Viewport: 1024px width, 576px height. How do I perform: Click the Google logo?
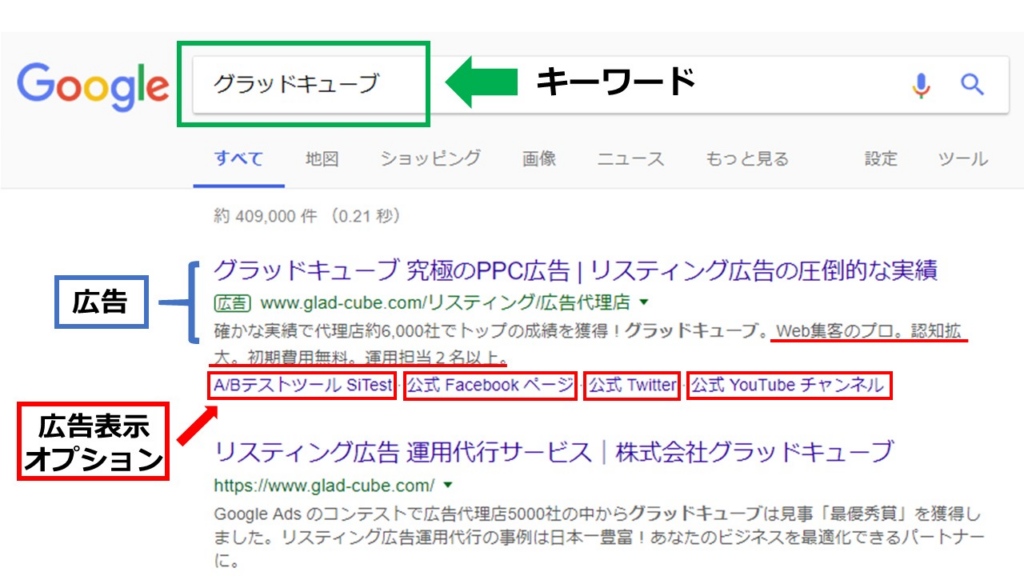click(92, 86)
